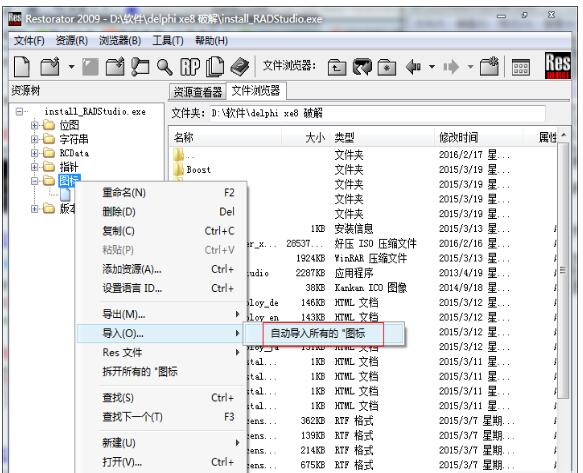This screenshot has width=583, height=473.
Task: Click the magnifier Find icon
Action: click(x=164, y=67)
